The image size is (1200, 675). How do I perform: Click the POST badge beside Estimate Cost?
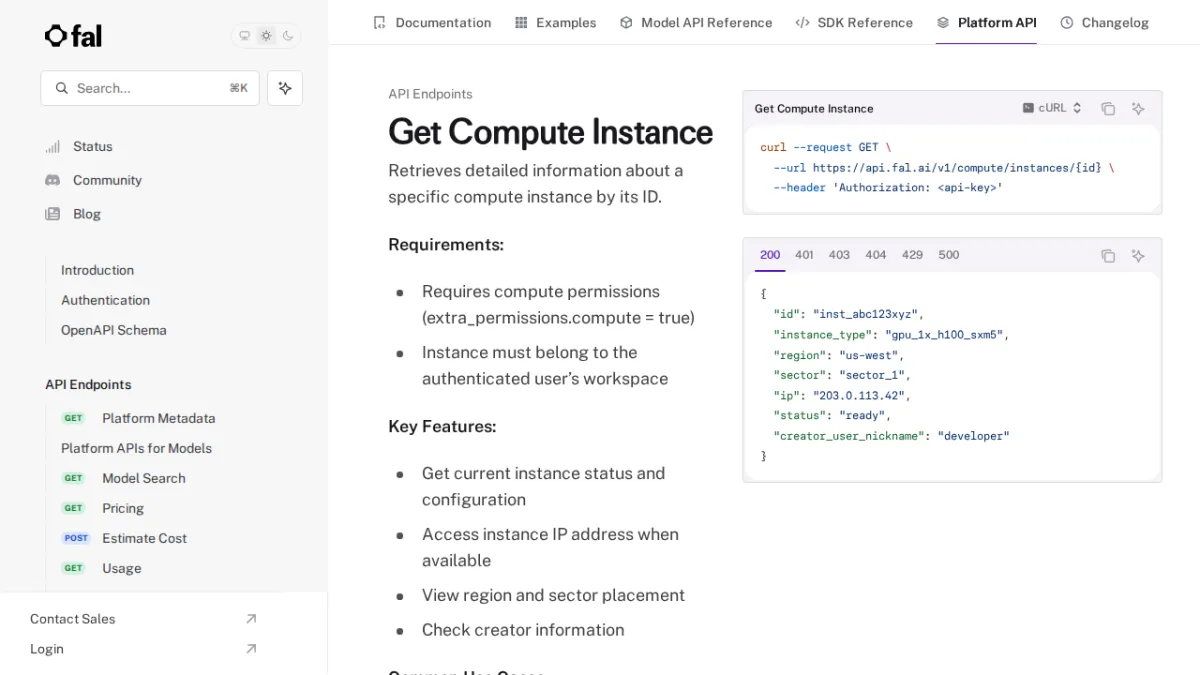(76, 538)
